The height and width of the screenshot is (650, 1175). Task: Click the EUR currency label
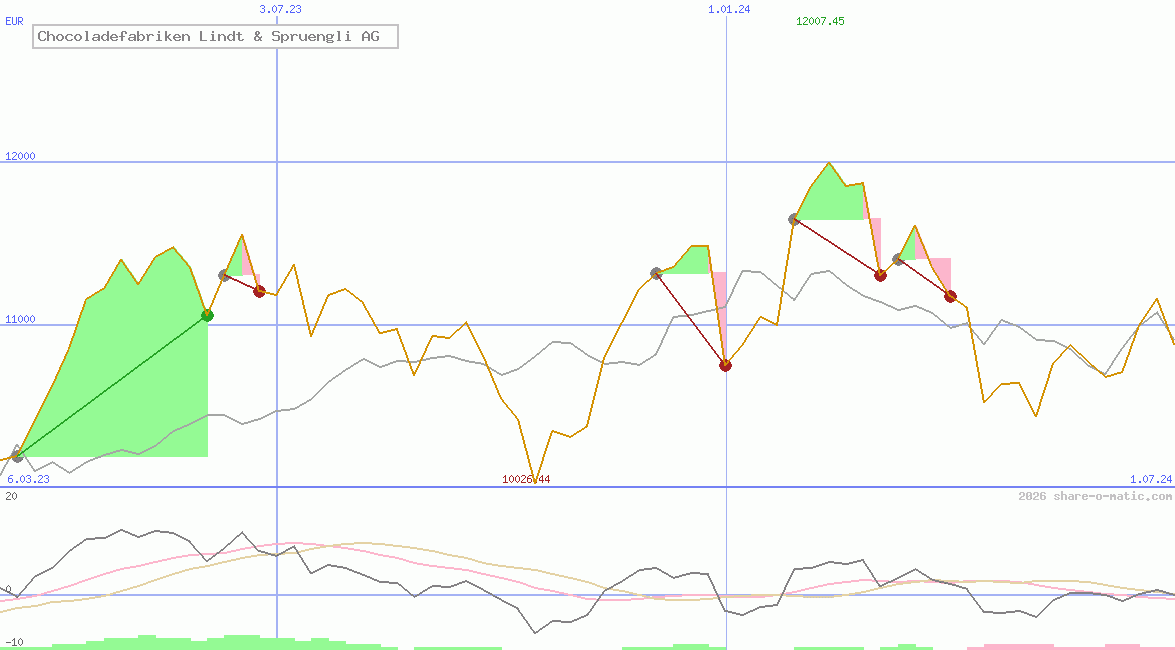14,20
